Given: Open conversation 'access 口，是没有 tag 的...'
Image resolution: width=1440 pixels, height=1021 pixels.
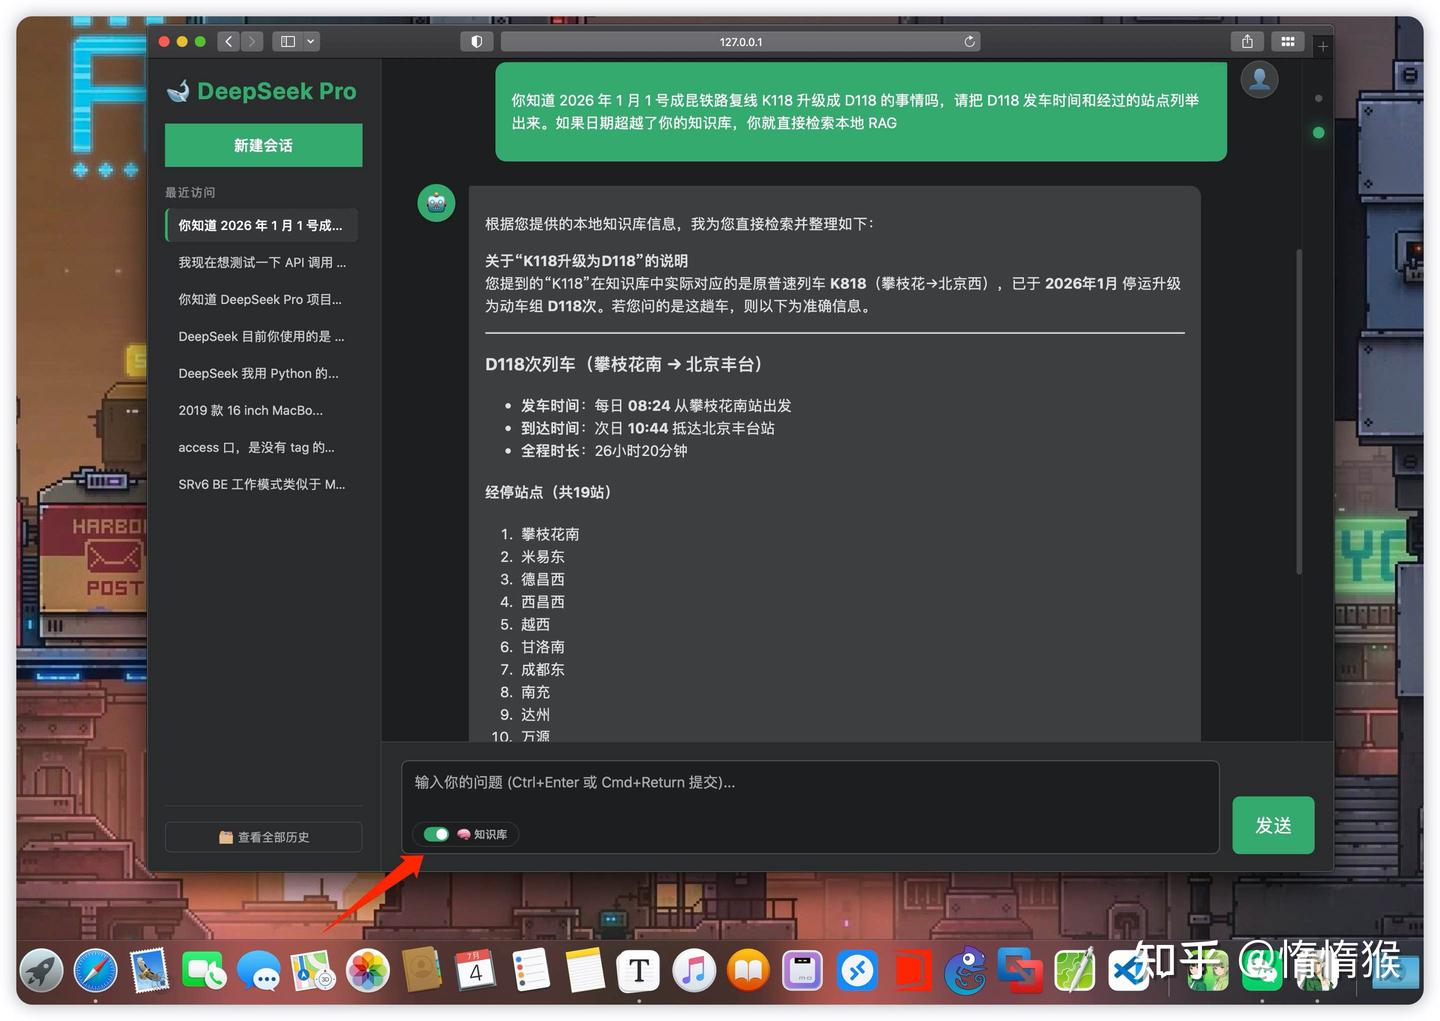Looking at the screenshot, I should pos(261,447).
